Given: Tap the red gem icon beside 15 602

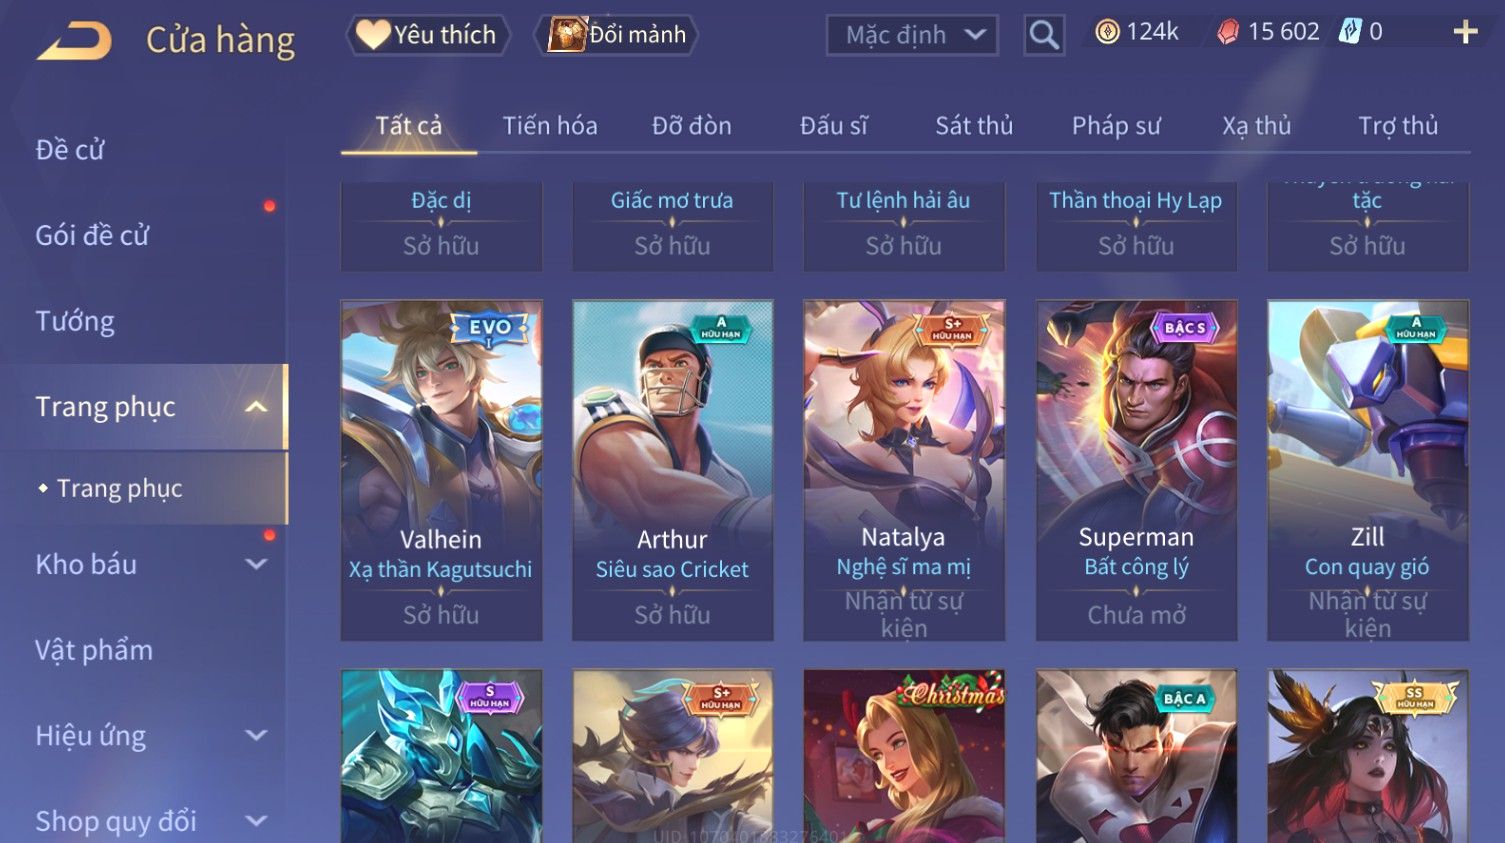Looking at the screenshot, I should pos(1228,33).
